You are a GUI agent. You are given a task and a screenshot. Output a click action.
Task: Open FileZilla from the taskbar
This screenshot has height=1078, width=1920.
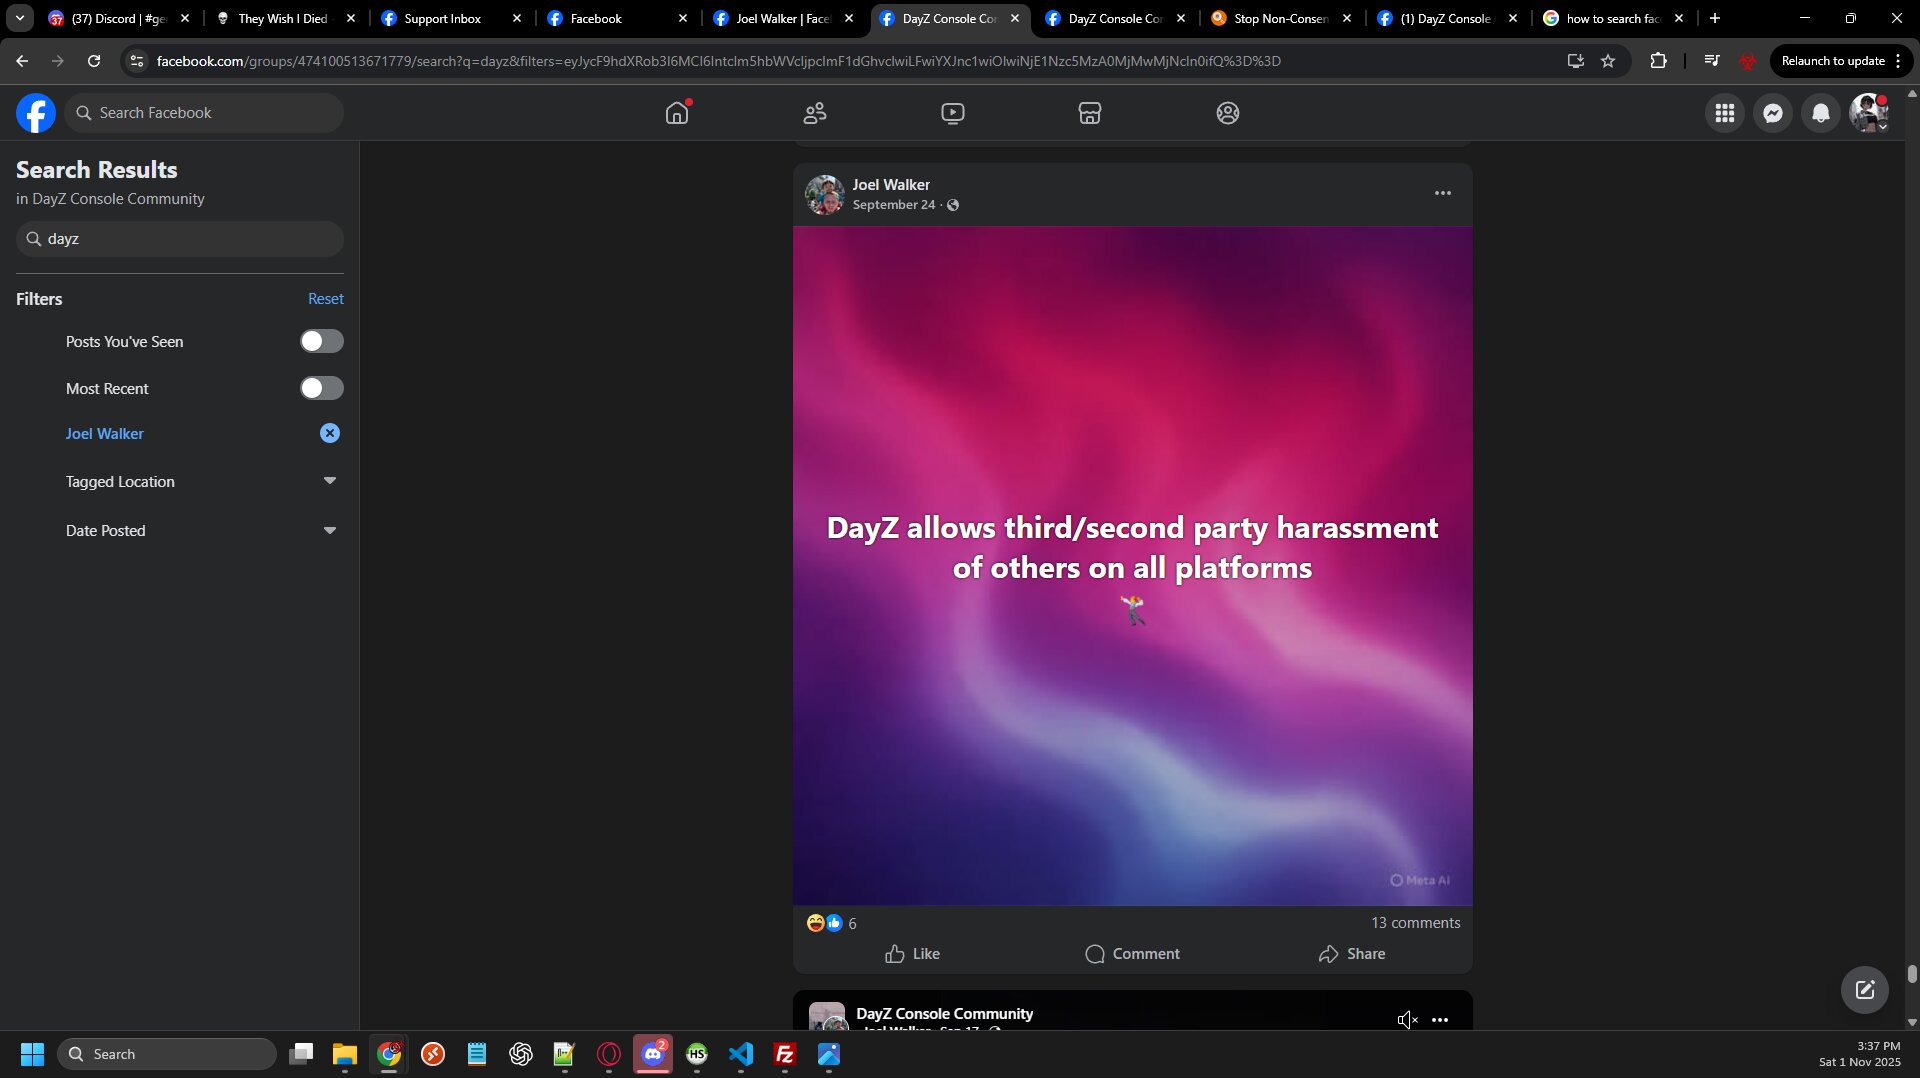coord(785,1054)
